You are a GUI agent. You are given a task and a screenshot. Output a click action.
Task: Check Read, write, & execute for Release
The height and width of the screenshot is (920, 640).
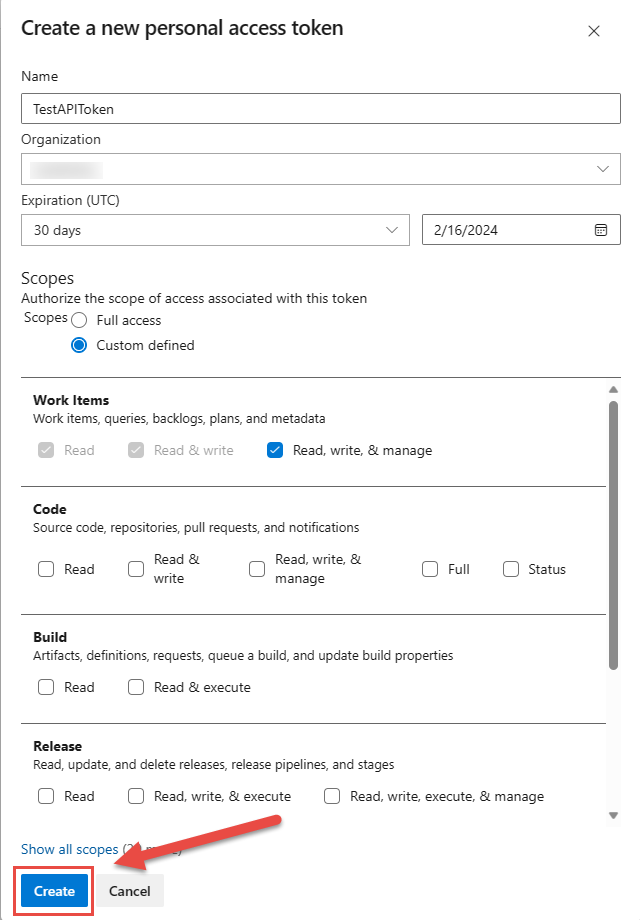pyautogui.click(x=136, y=796)
